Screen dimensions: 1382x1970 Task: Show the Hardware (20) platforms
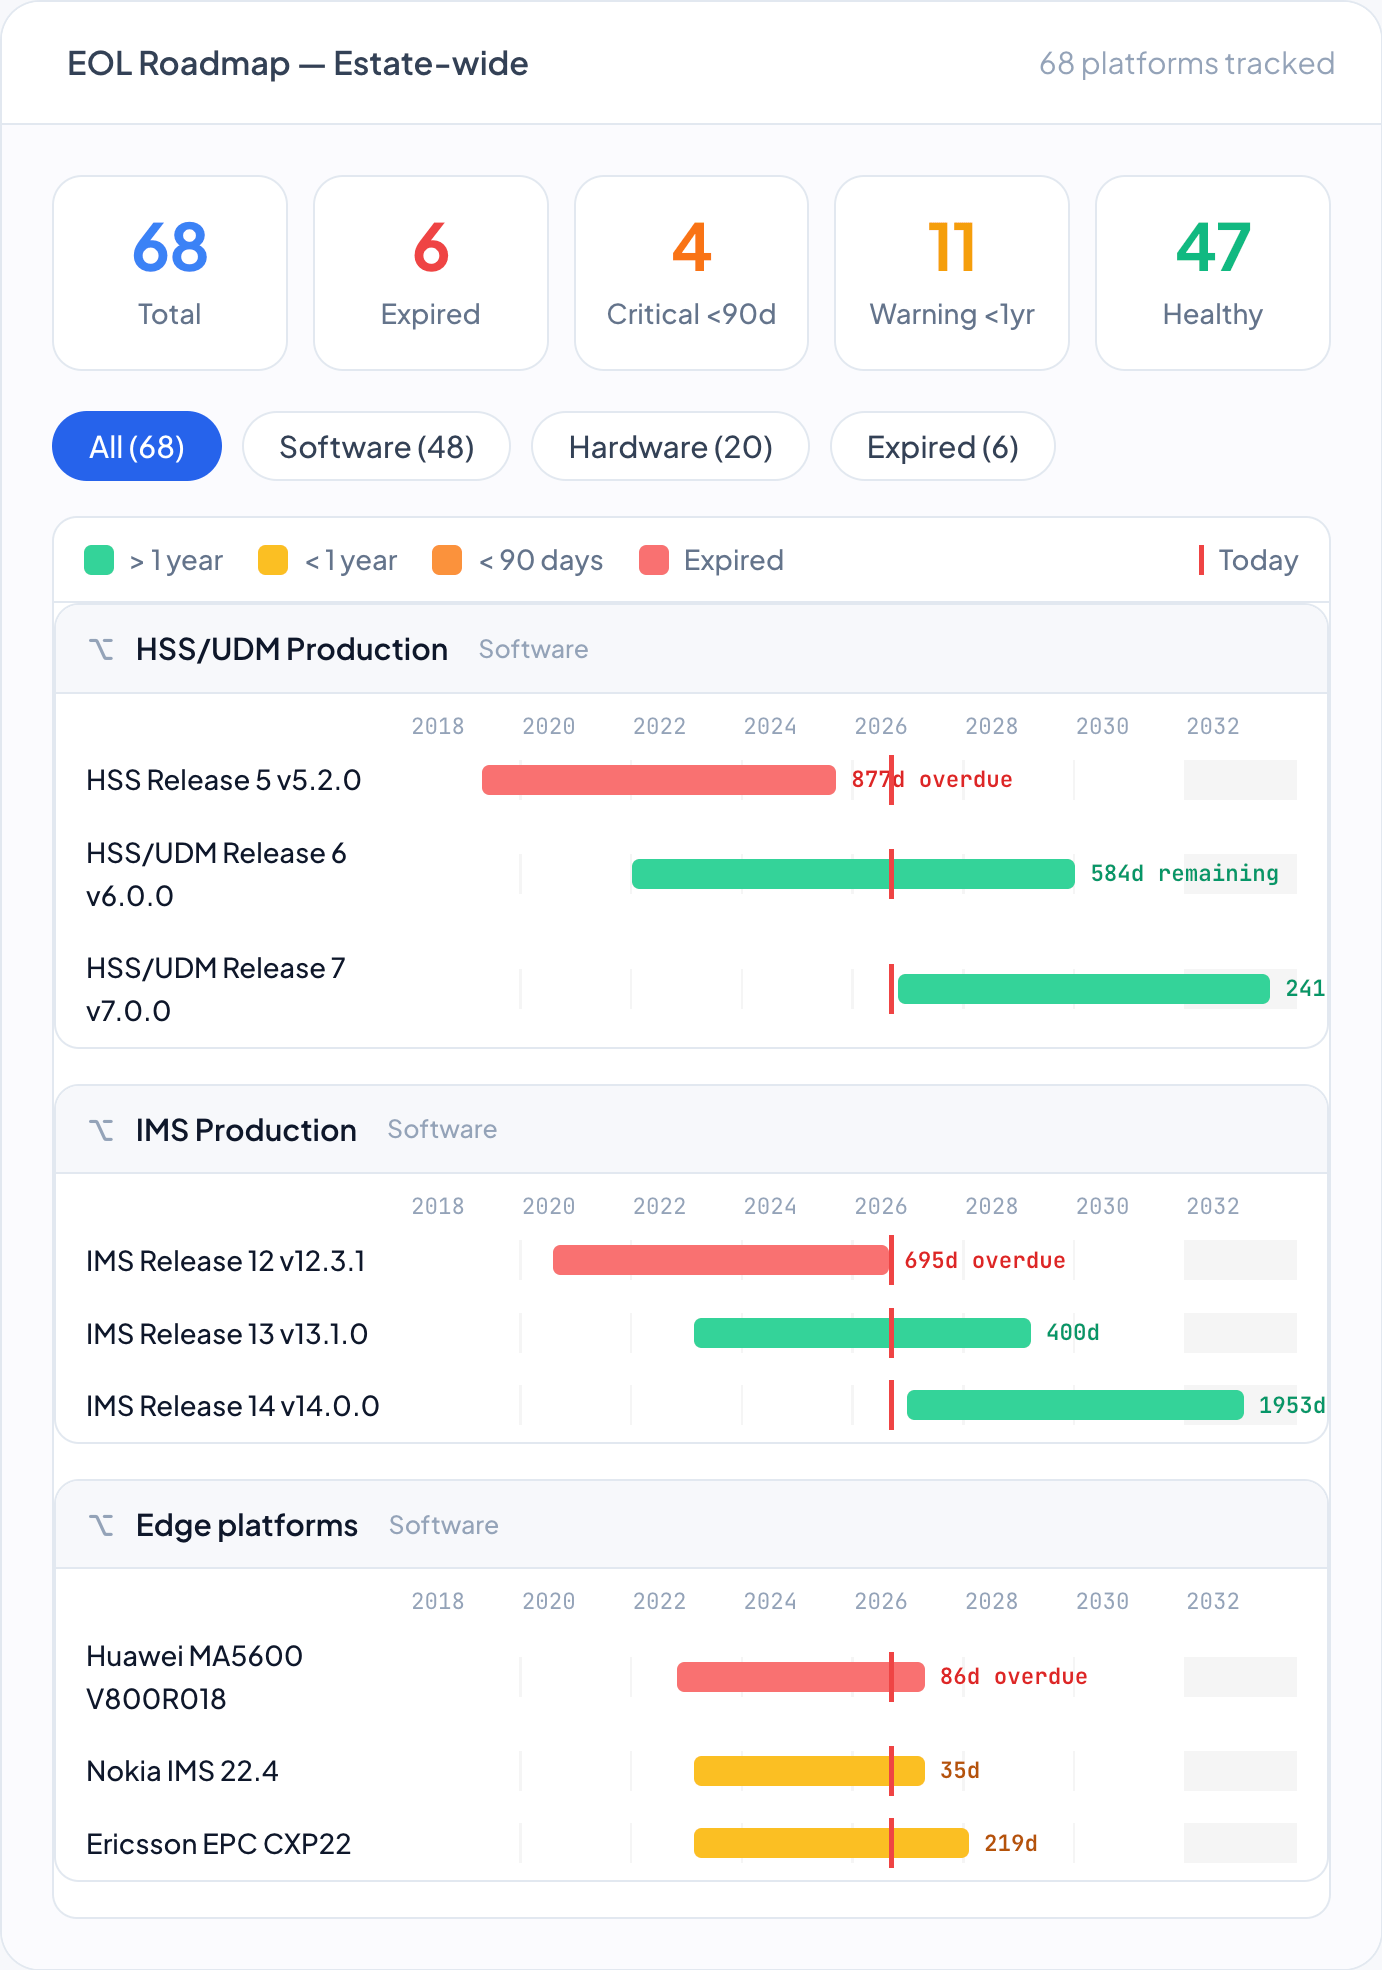click(671, 446)
